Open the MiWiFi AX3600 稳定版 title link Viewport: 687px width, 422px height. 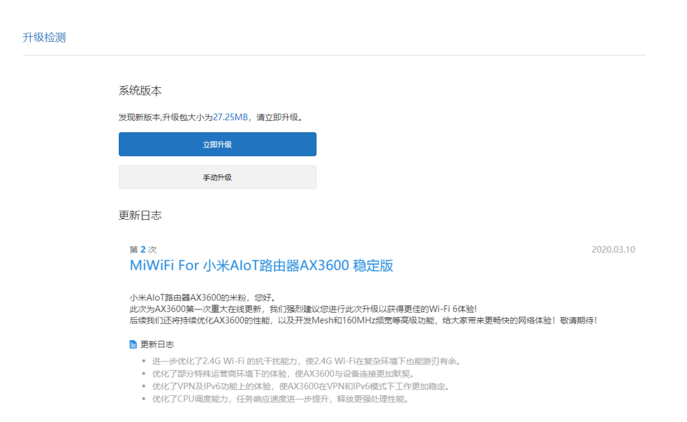point(261,266)
